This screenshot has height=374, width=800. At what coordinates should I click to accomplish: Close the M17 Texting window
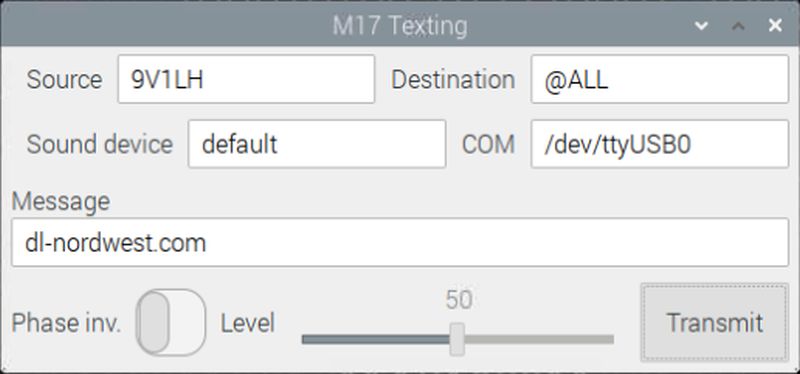[x=775, y=26]
